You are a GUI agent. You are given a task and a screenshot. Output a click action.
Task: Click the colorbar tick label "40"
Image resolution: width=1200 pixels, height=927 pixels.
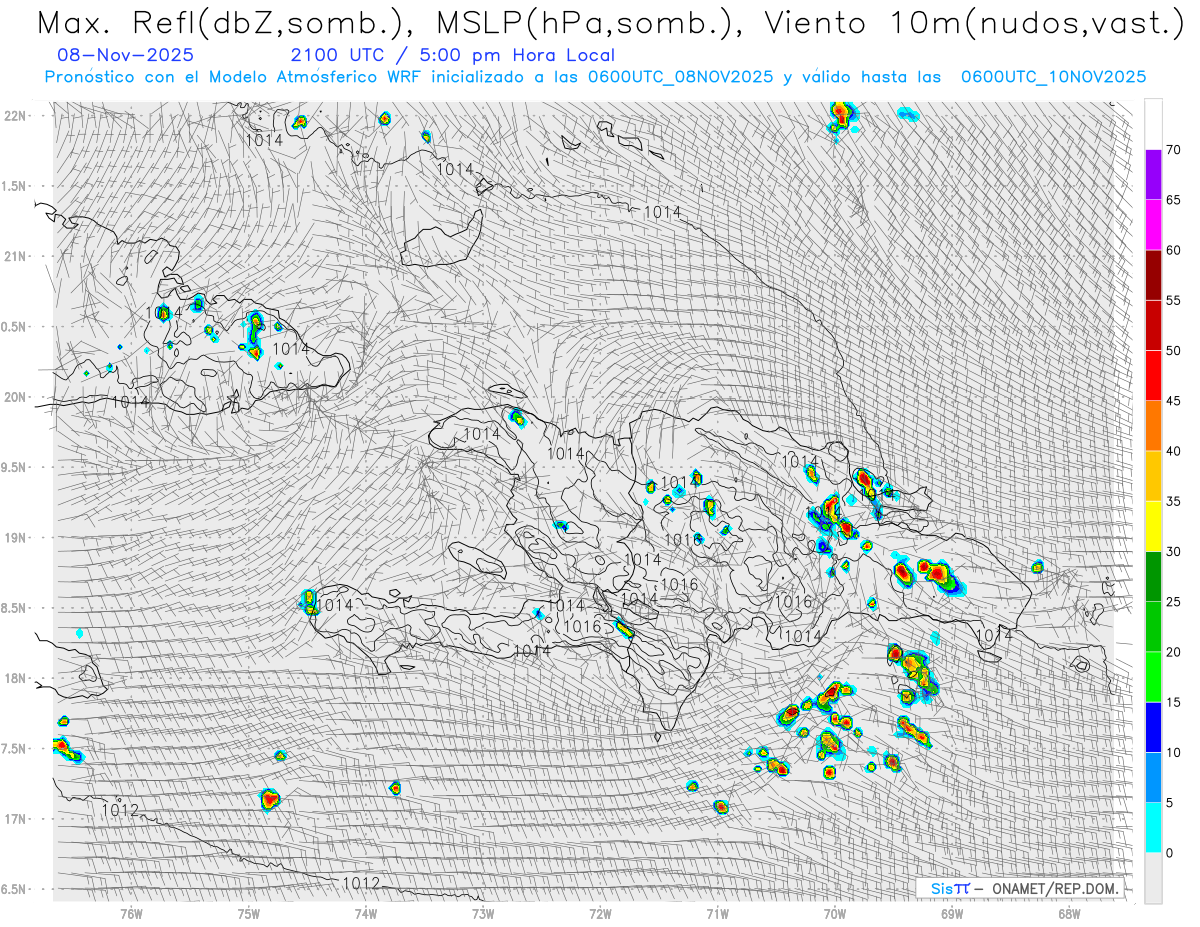1173,451
